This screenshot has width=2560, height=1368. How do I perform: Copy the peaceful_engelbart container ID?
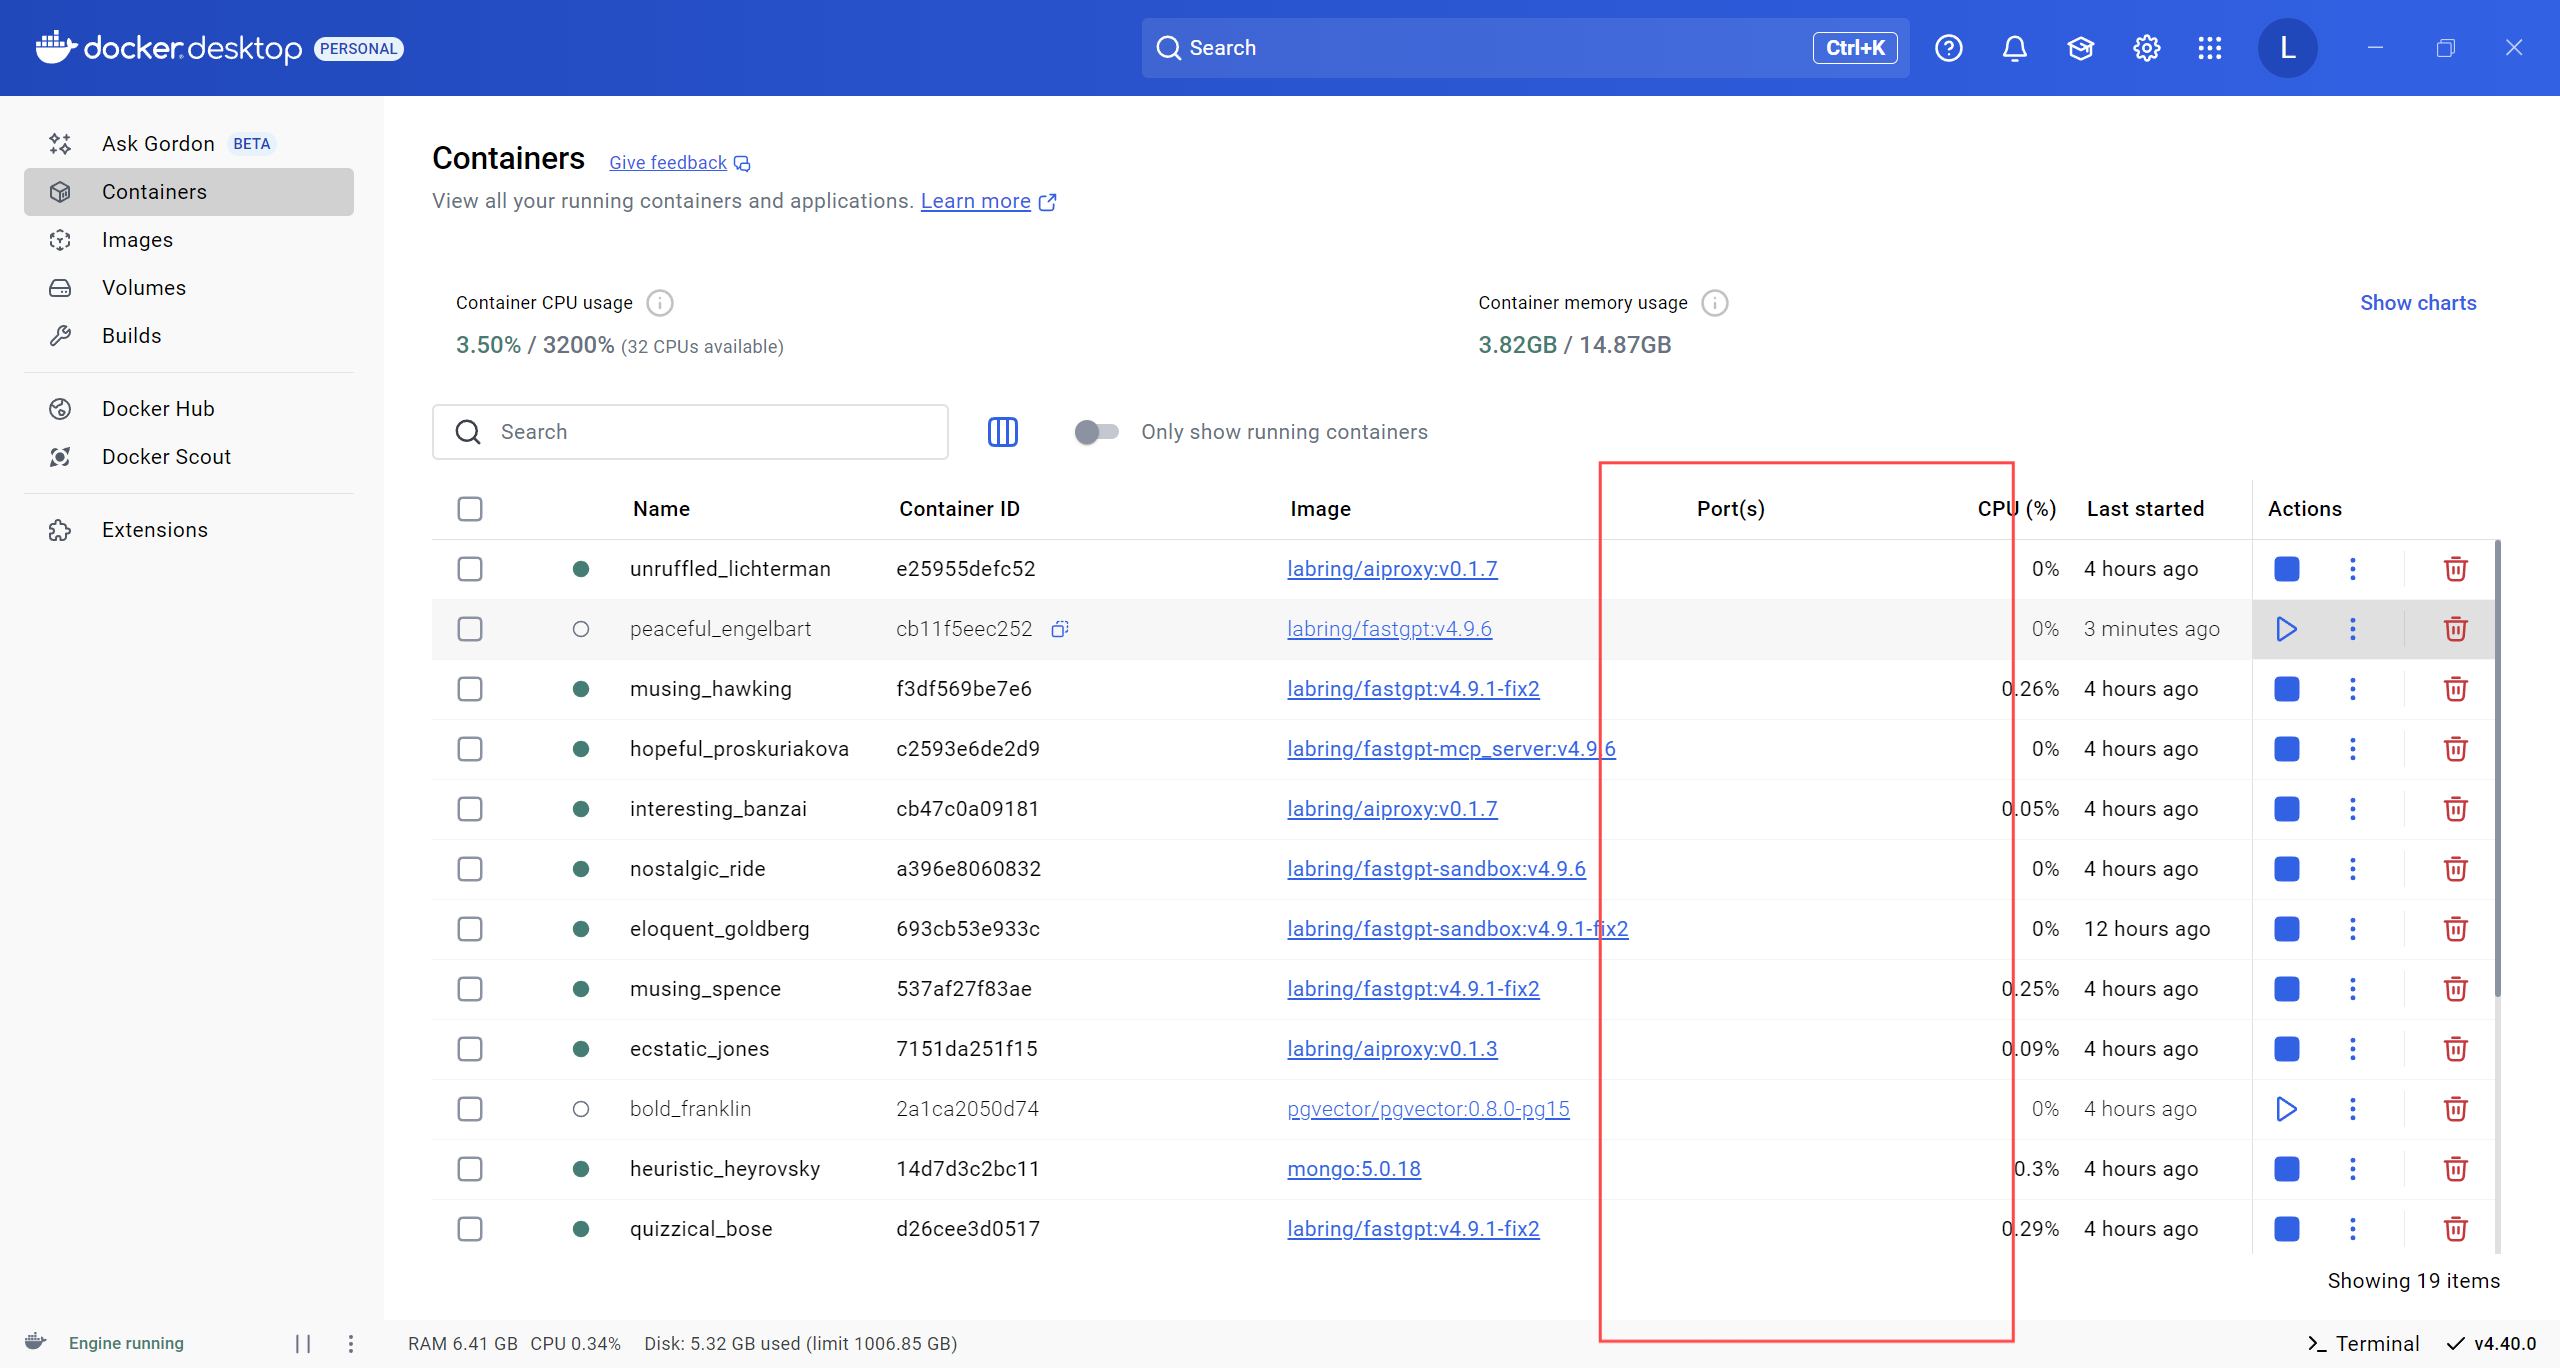[1060, 629]
